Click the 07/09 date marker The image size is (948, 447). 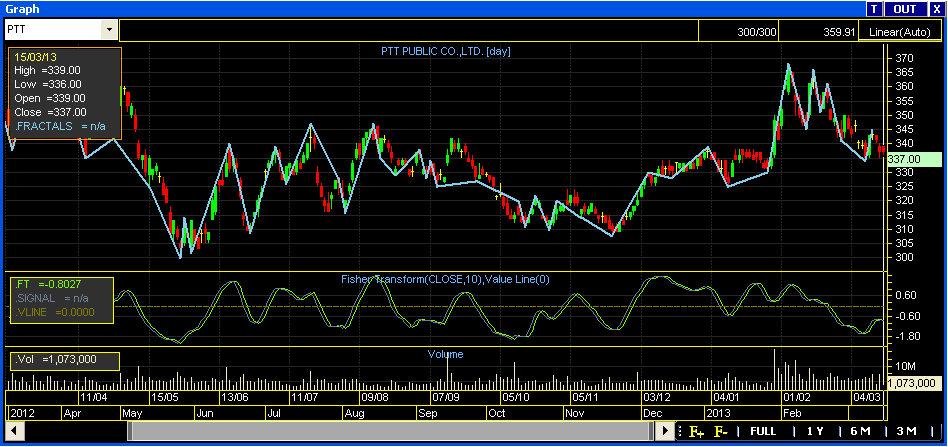click(x=445, y=398)
